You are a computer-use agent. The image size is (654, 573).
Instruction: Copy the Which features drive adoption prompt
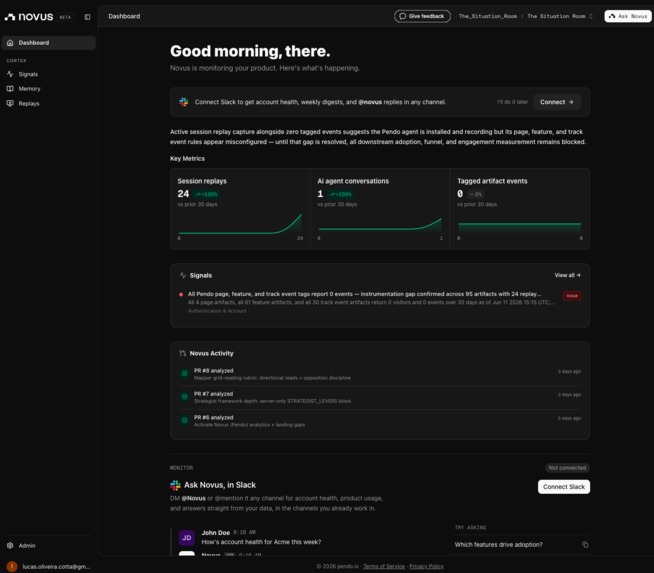point(585,545)
